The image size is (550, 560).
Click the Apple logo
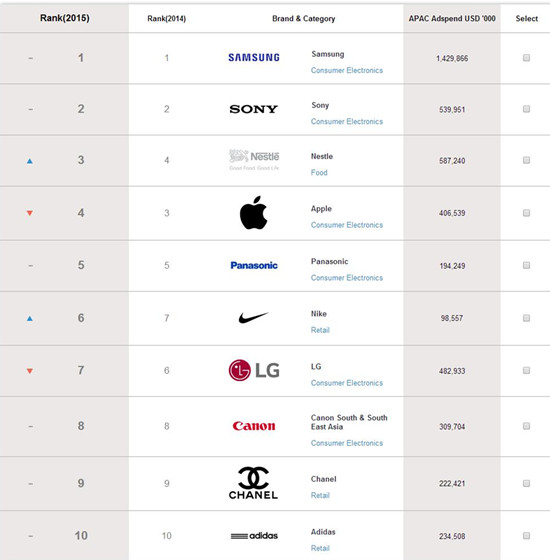point(254,213)
